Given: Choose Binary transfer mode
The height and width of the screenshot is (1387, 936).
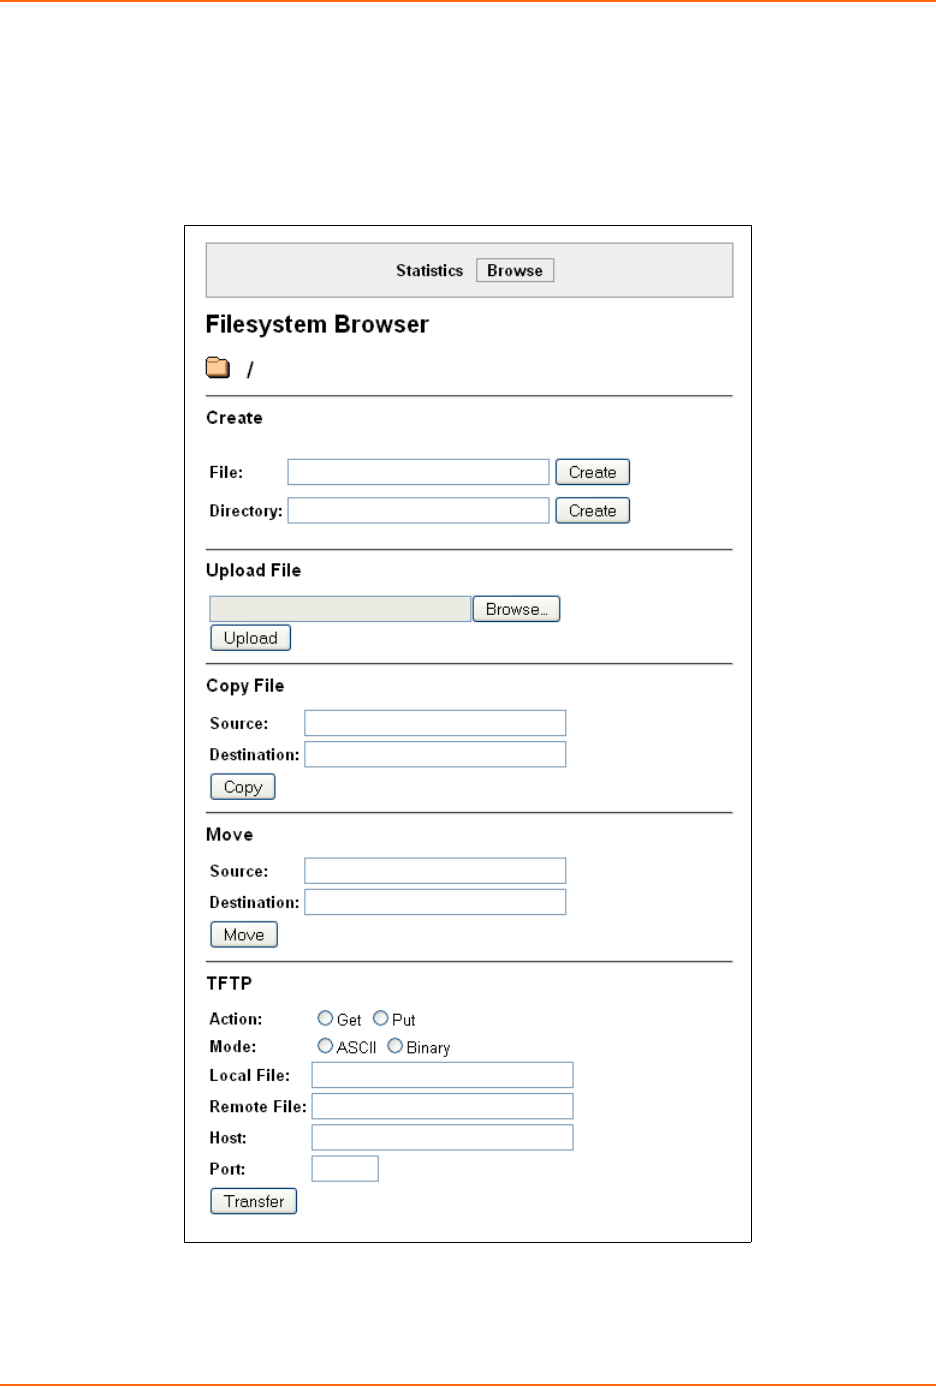Looking at the screenshot, I should (395, 1046).
